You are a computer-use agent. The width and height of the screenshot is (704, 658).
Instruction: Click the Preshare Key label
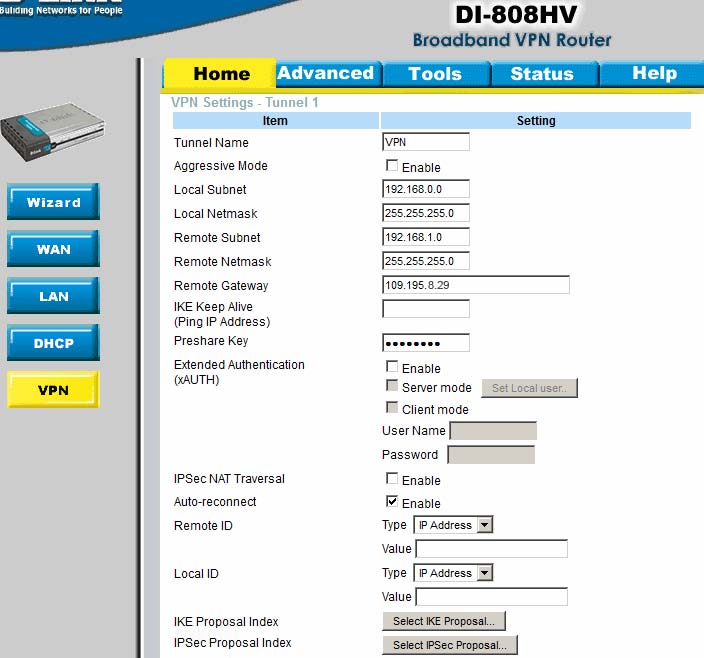(211, 341)
